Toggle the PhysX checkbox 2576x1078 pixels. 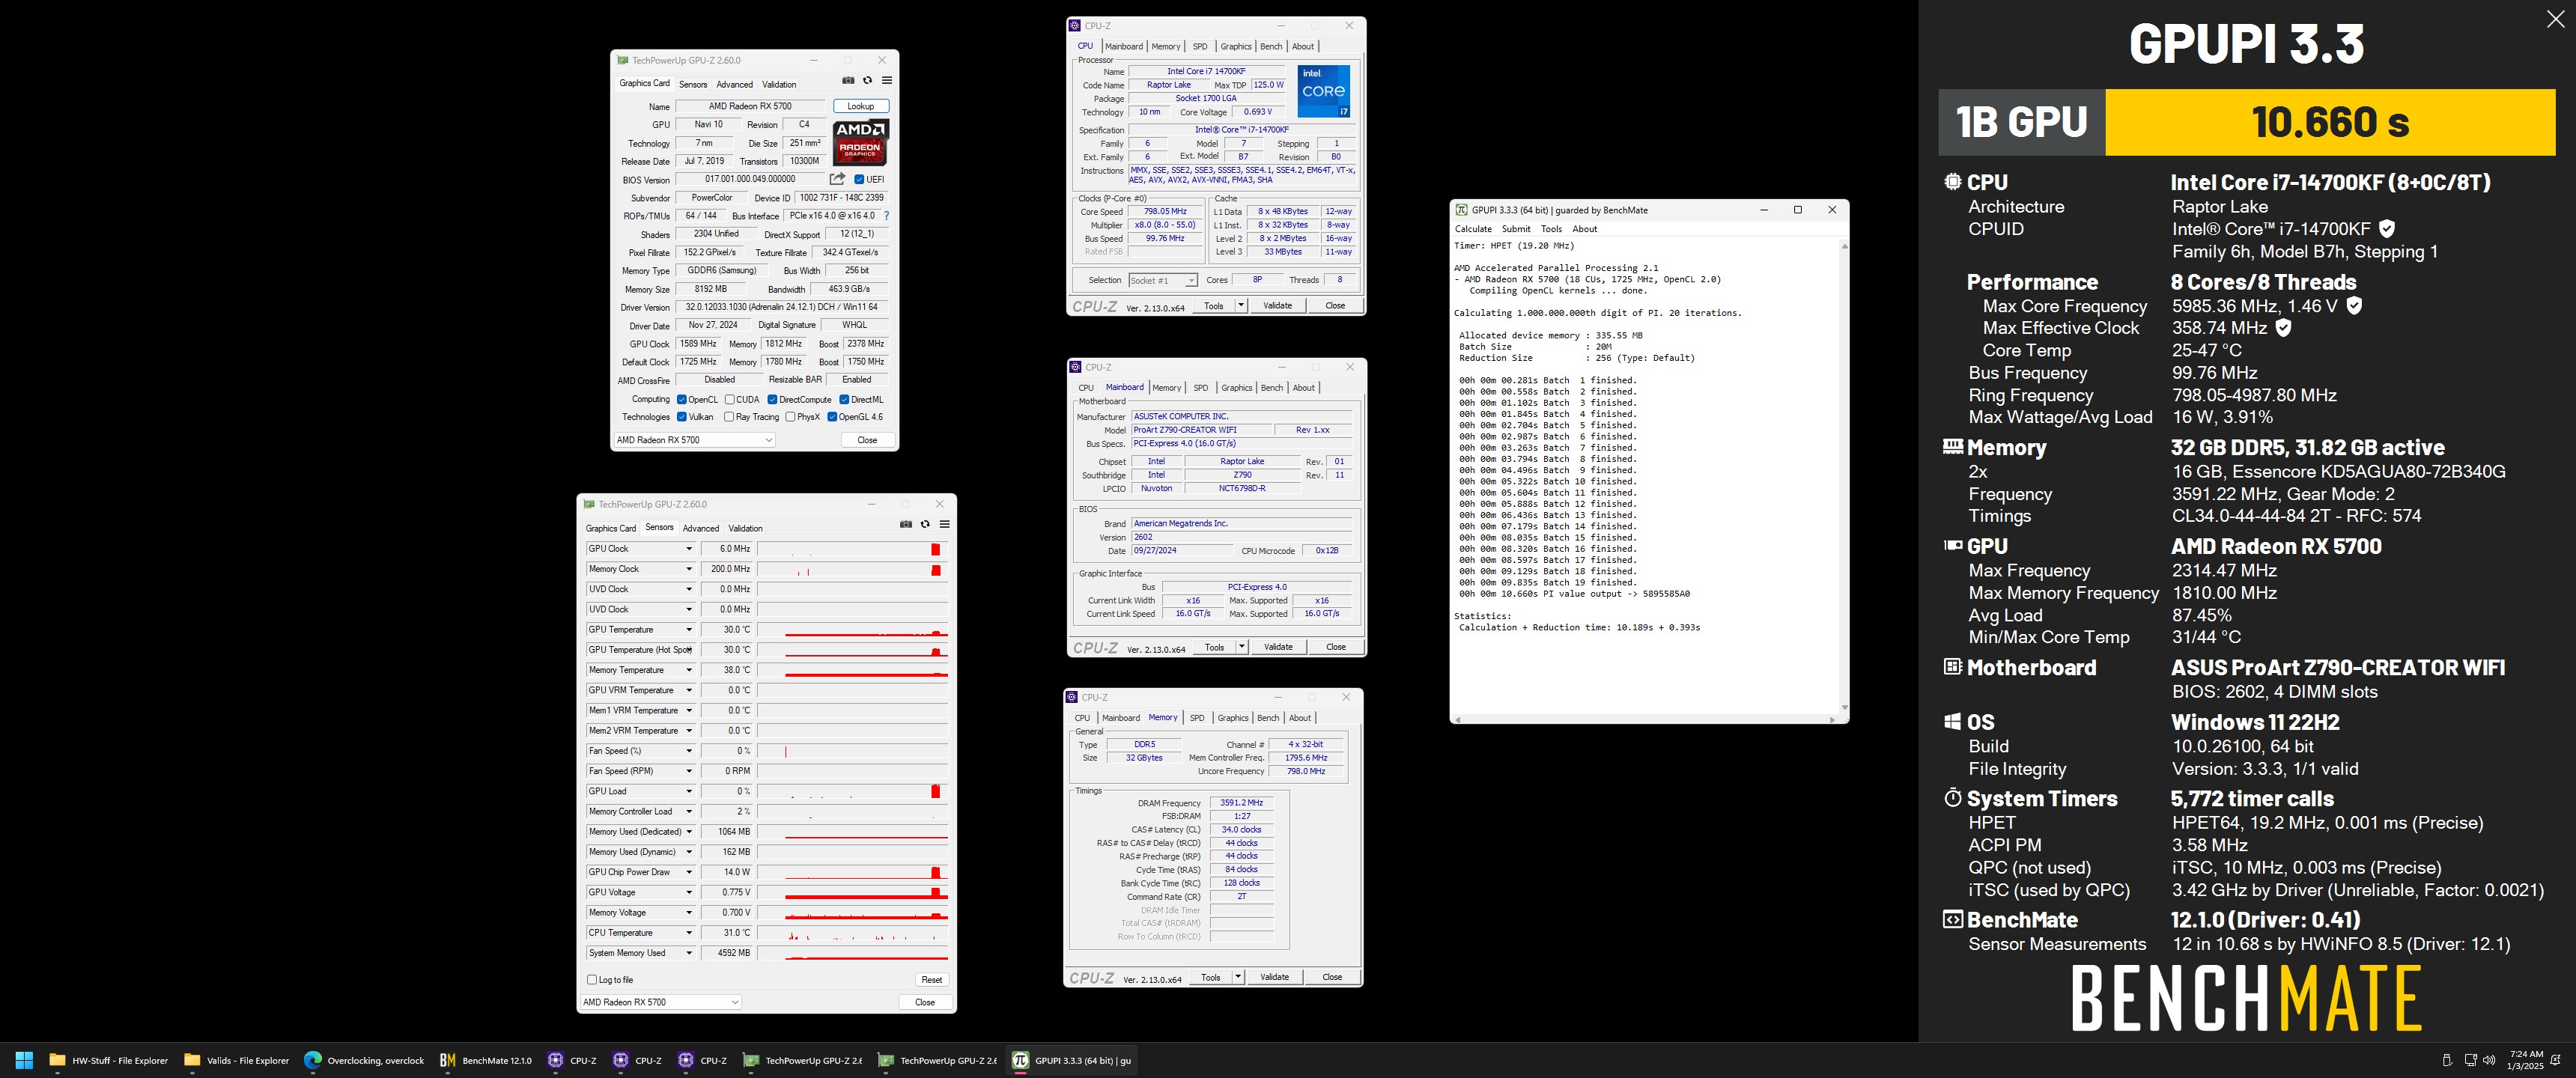pos(791,417)
